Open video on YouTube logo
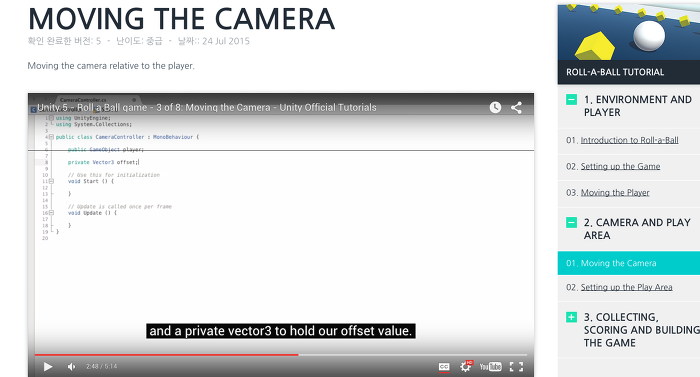Image resolution: width=700 pixels, height=377 pixels. pyautogui.click(x=491, y=367)
